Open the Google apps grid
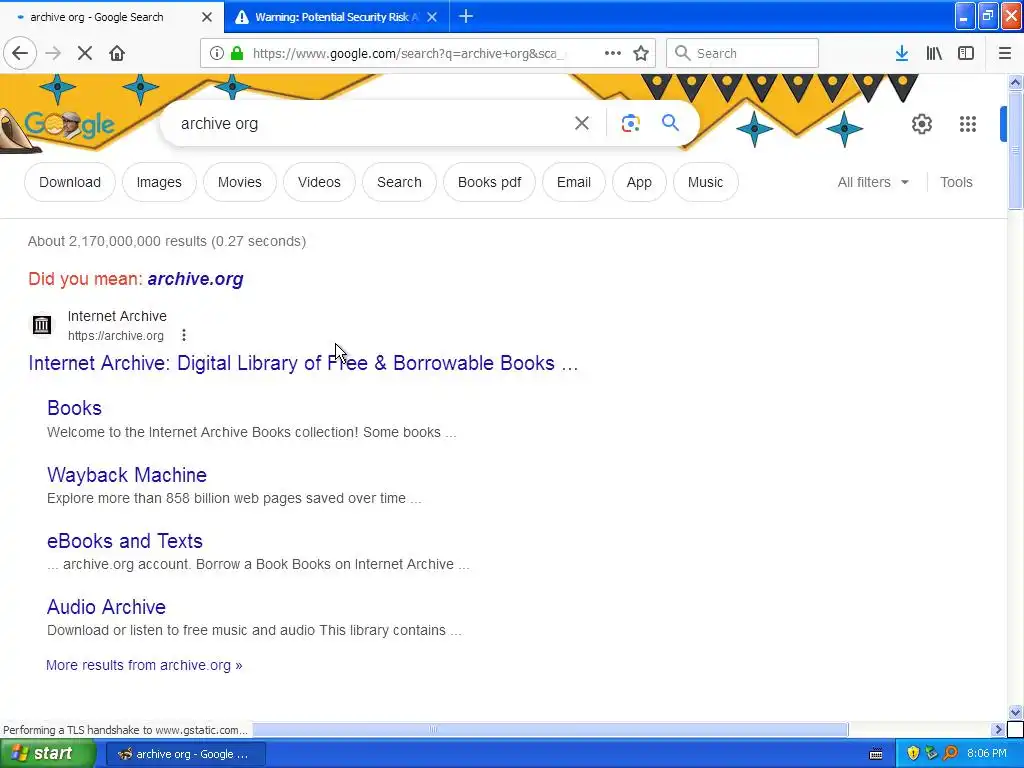This screenshot has height=768, width=1024. click(968, 123)
